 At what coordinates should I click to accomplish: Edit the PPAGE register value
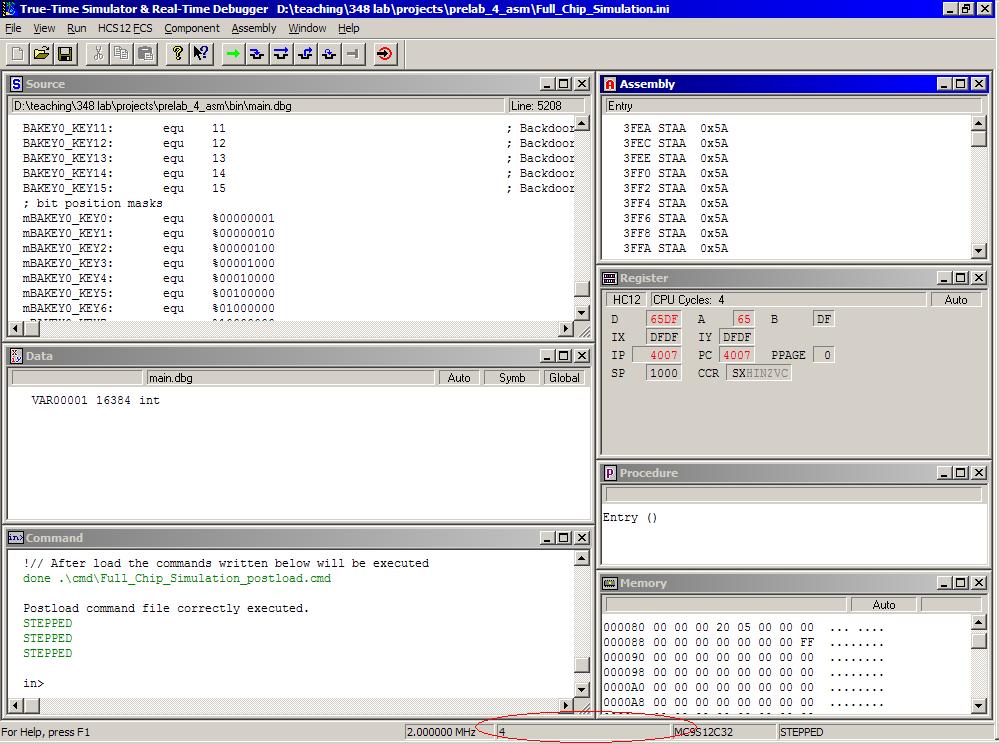click(x=826, y=355)
